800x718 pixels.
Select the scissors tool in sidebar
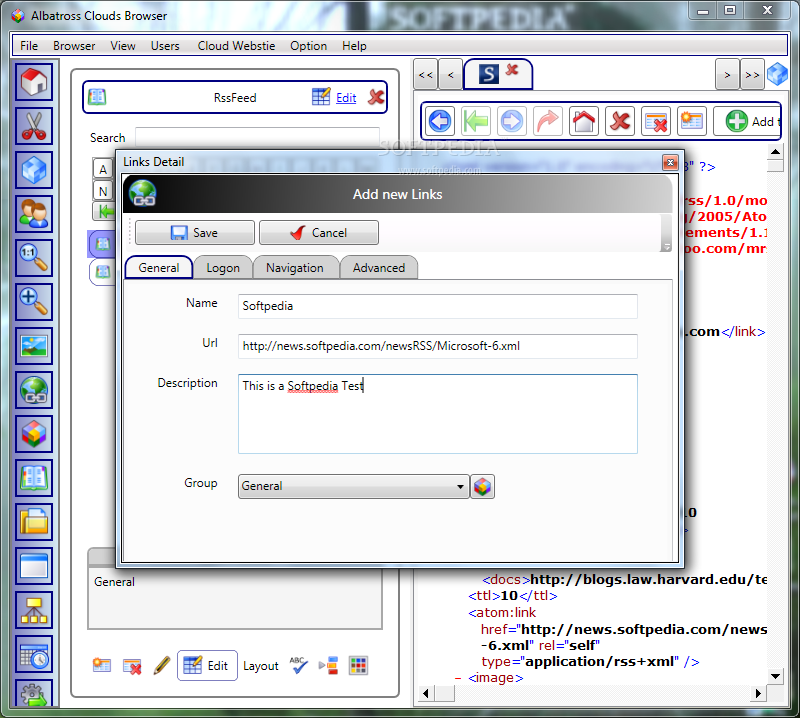[x=34, y=126]
